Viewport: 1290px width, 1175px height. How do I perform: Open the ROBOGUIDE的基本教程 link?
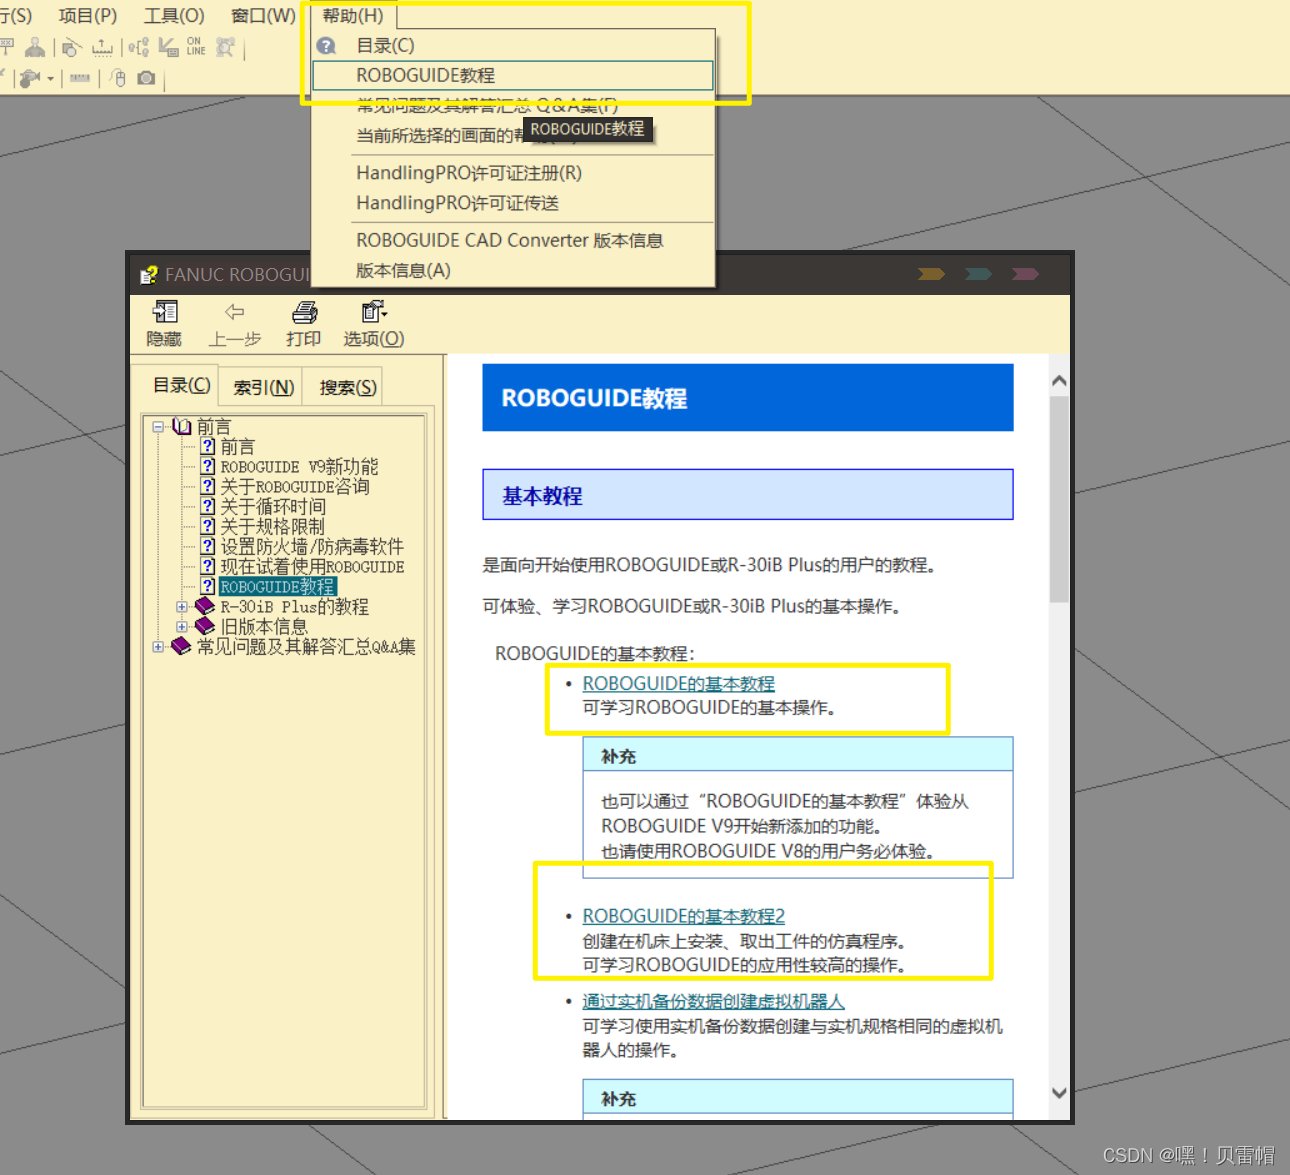[679, 684]
